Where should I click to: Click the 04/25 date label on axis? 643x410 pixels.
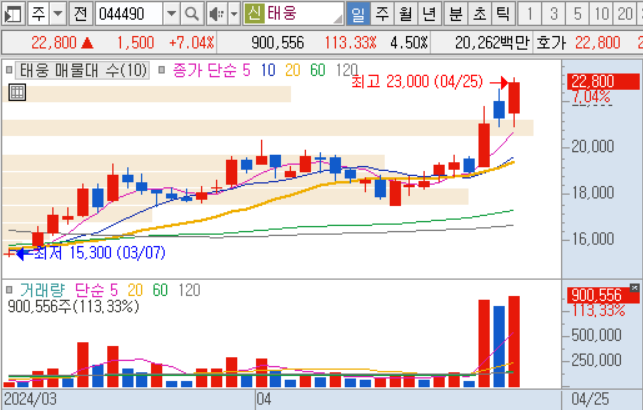coord(590,399)
